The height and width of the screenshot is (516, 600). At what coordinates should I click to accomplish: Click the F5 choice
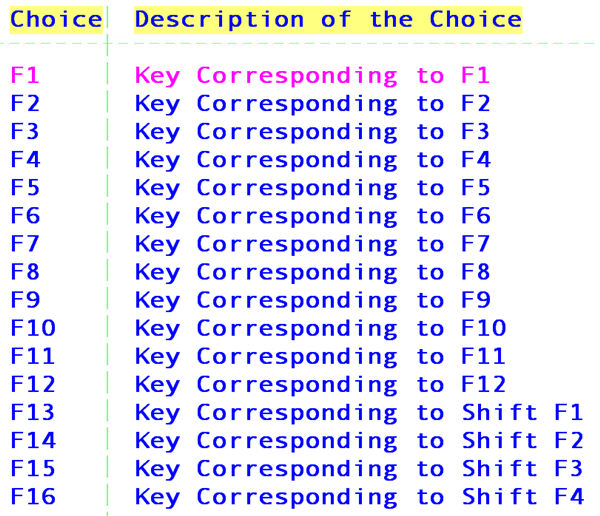[x=25, y=188]
